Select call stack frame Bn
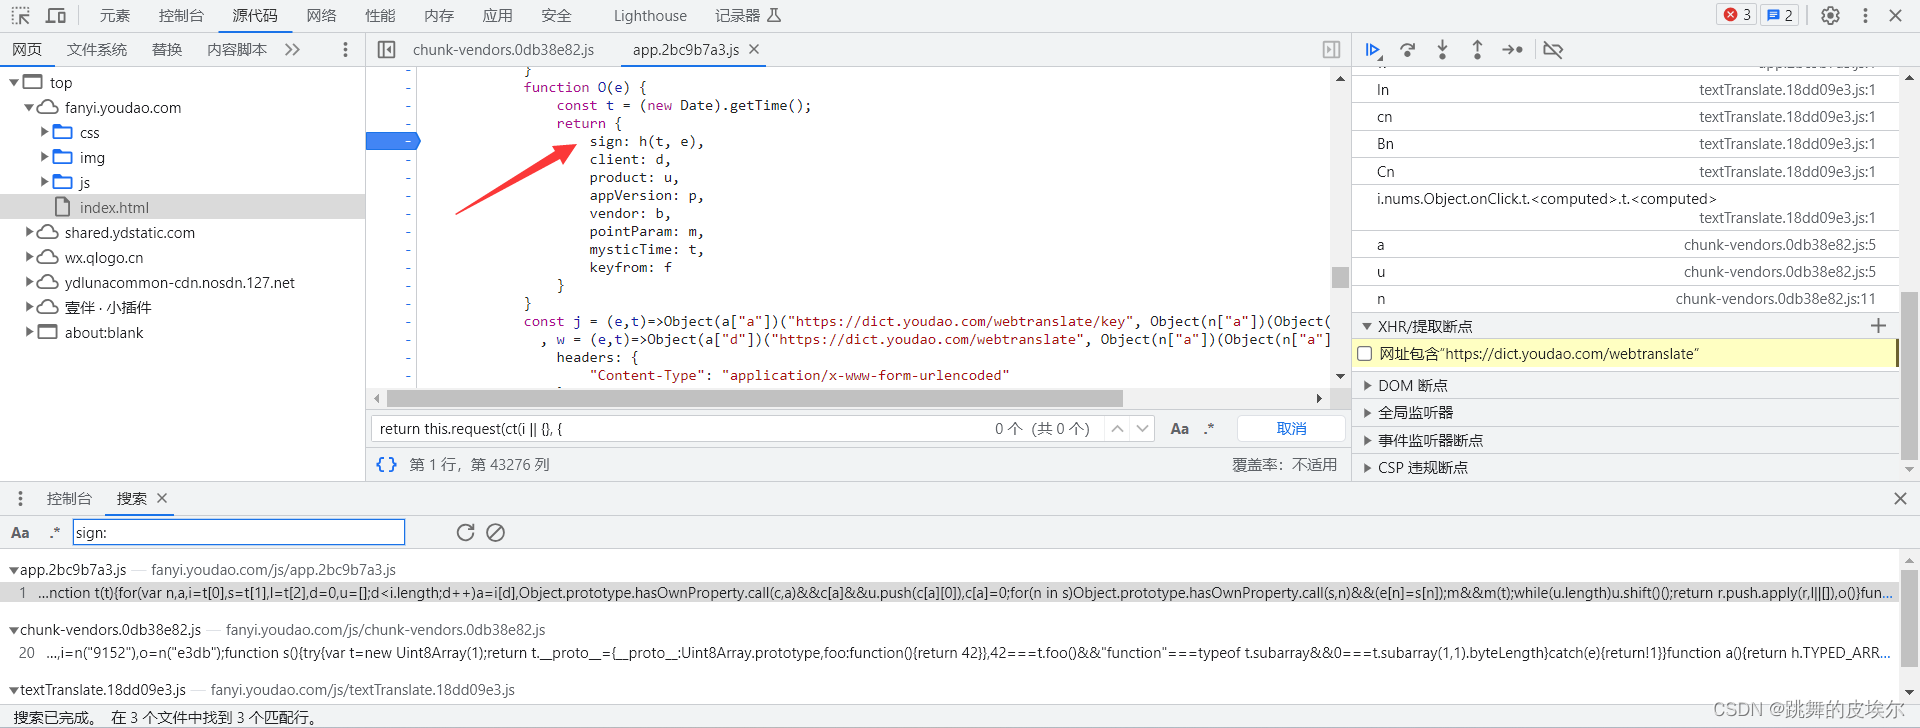This screenshot has height=728, width=1920. click(x=1625, y=144)
